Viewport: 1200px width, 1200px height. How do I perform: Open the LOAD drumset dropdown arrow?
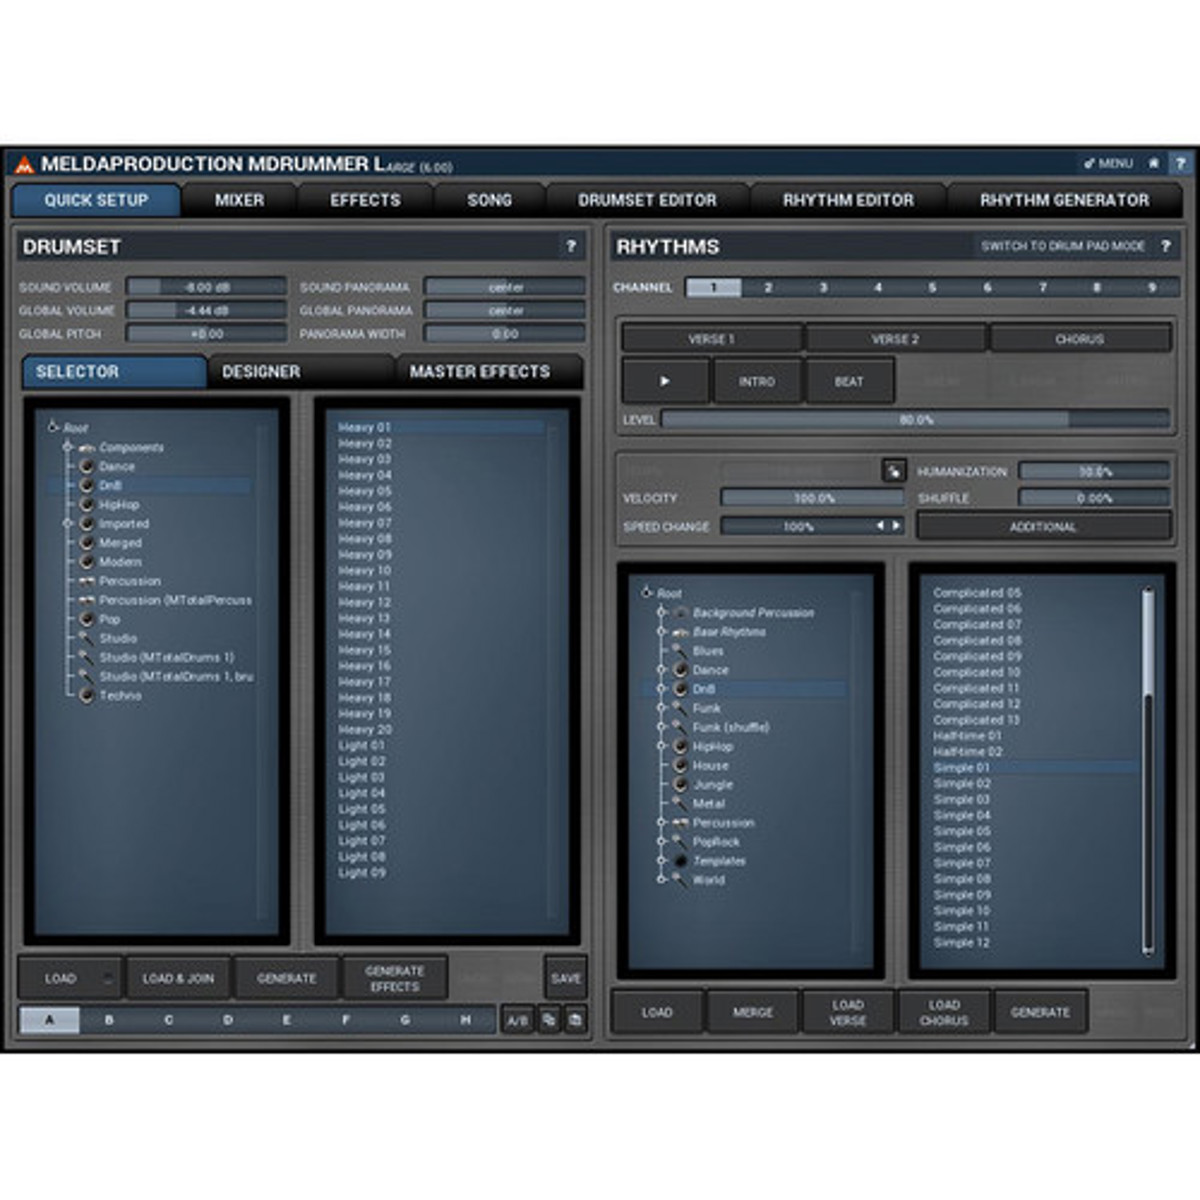point(108,978)
